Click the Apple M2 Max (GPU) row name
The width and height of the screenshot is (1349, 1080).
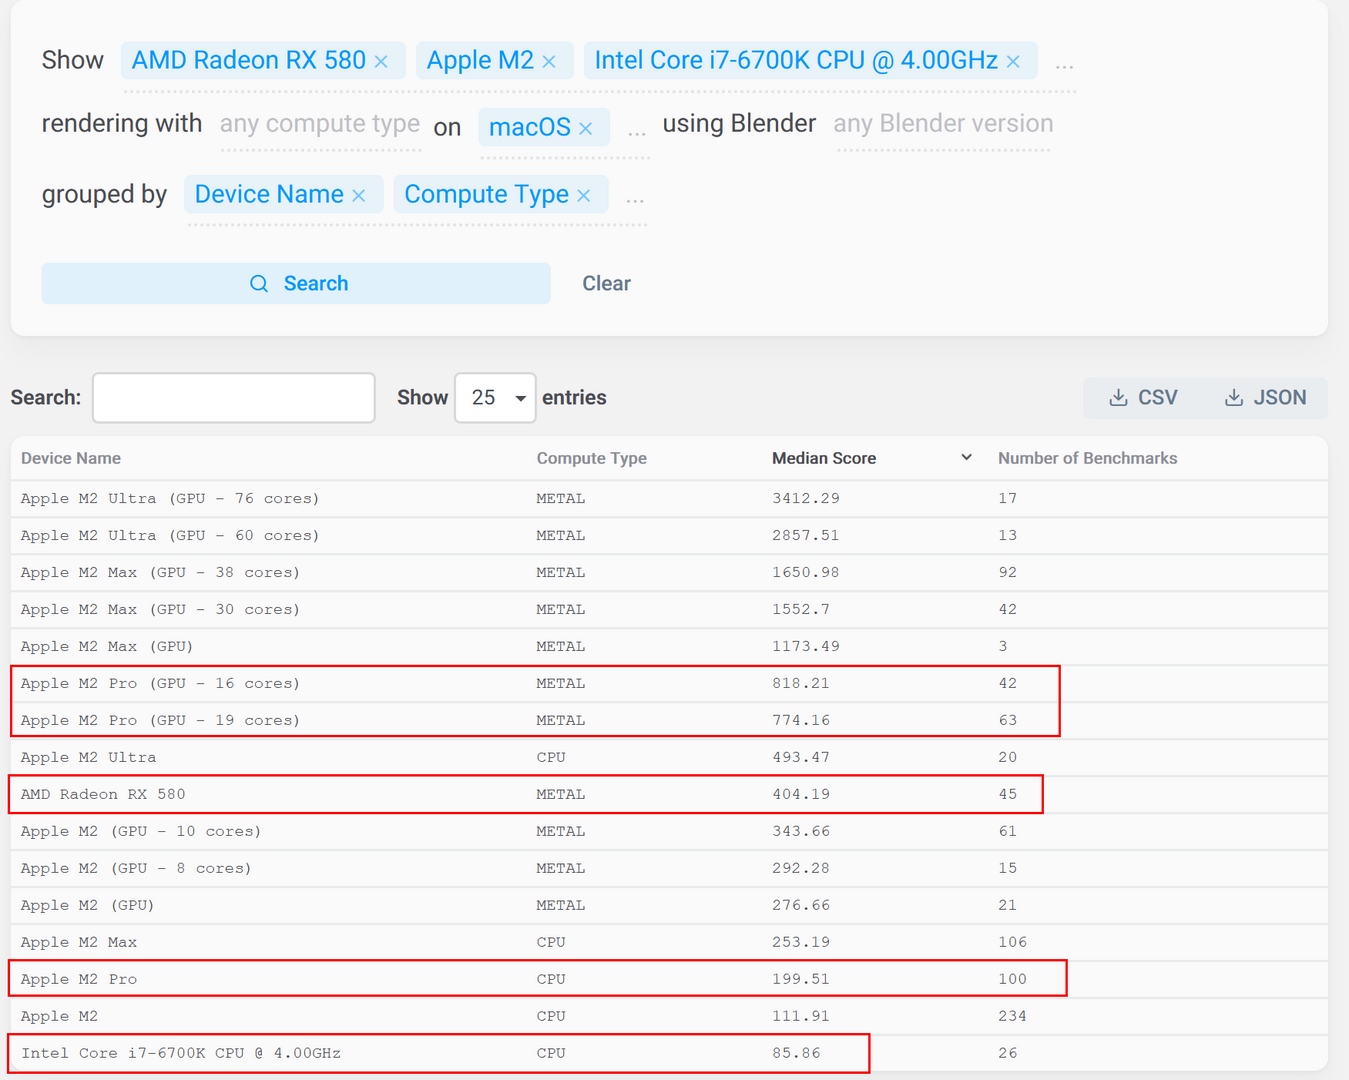click(107, 646)
